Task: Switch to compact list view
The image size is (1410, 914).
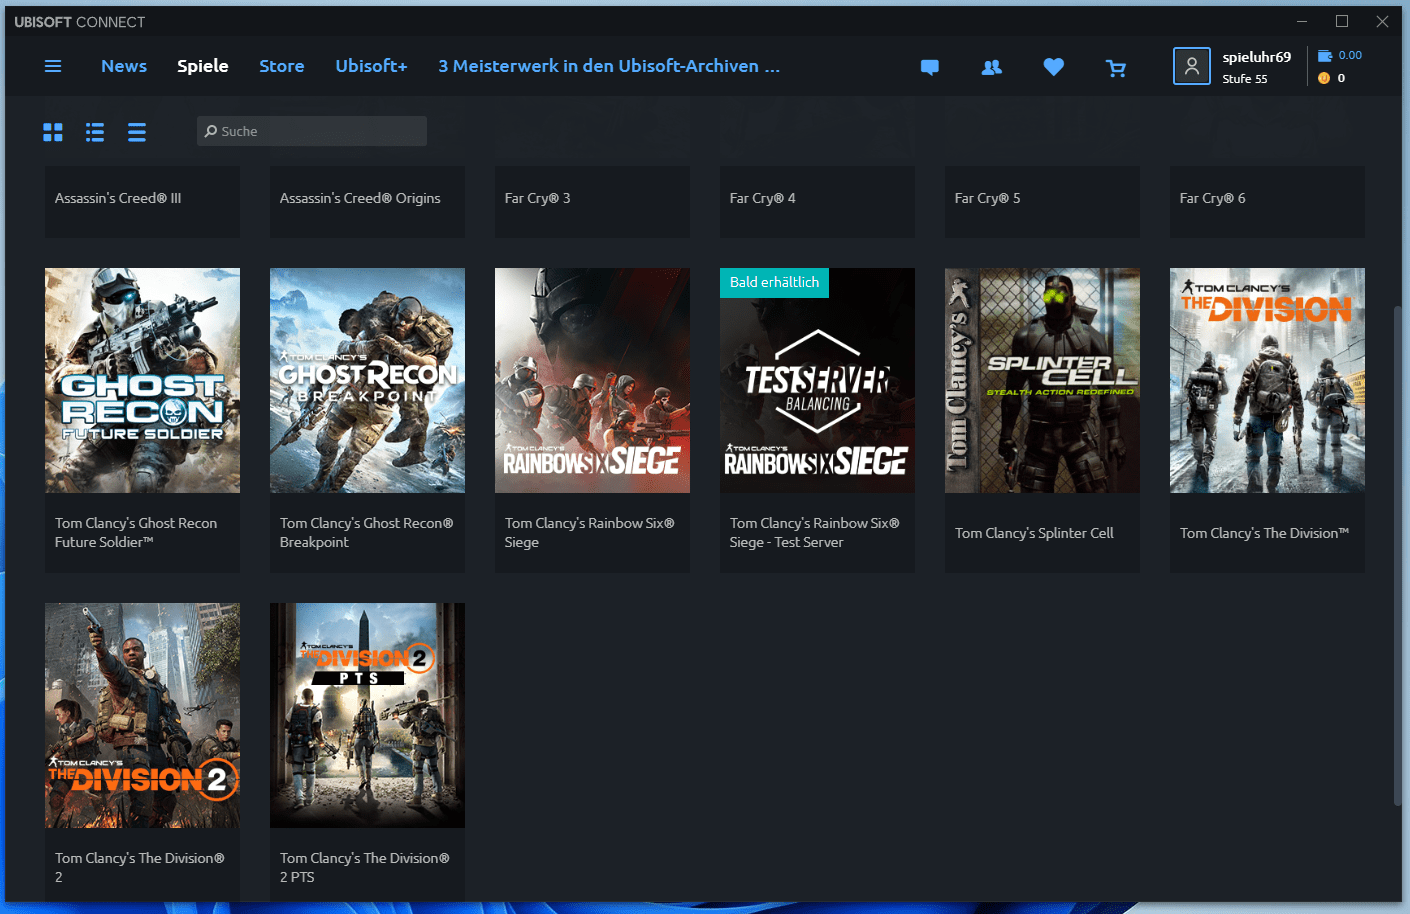Action: (137, 132)
